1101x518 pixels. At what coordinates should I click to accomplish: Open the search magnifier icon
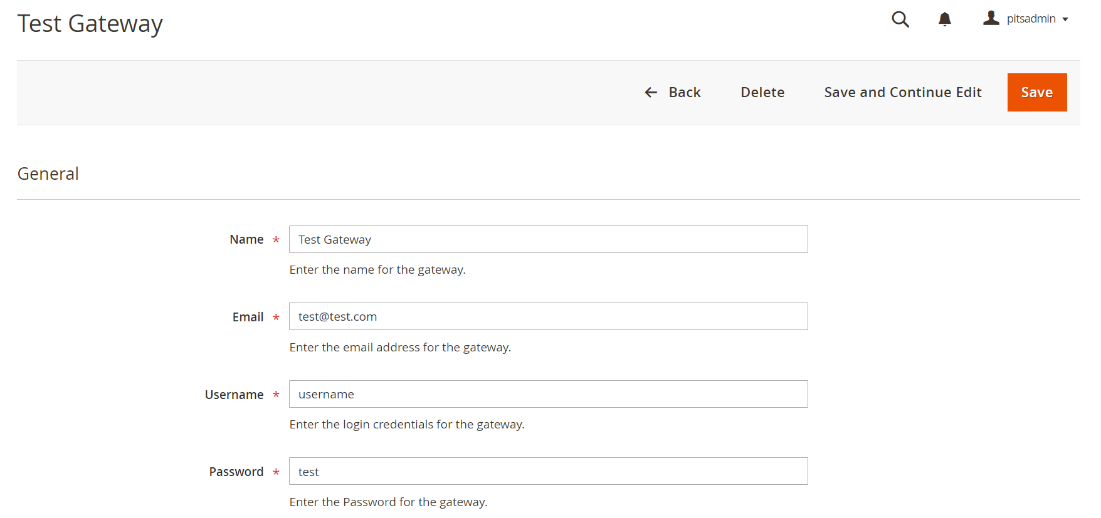[900, 19]
